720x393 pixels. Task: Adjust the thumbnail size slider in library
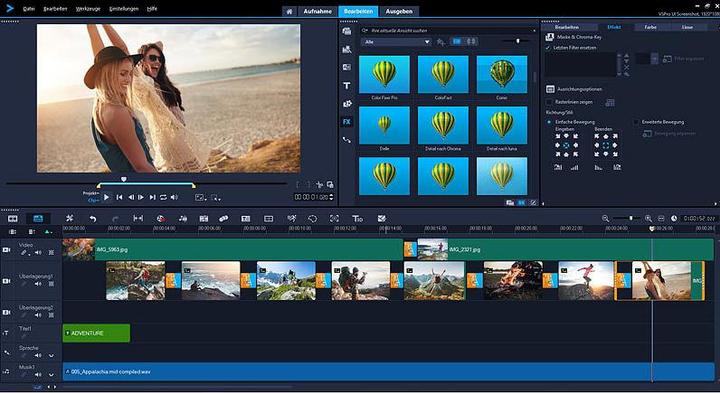click(x=518, y=41)
